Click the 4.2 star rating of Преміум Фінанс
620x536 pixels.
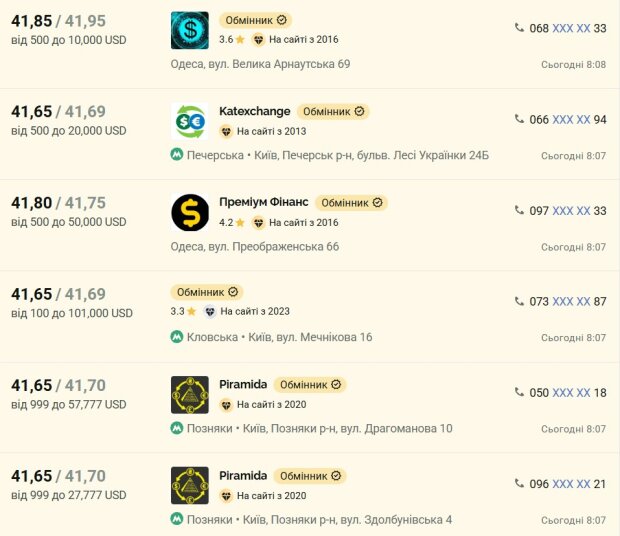pos(232,223)
